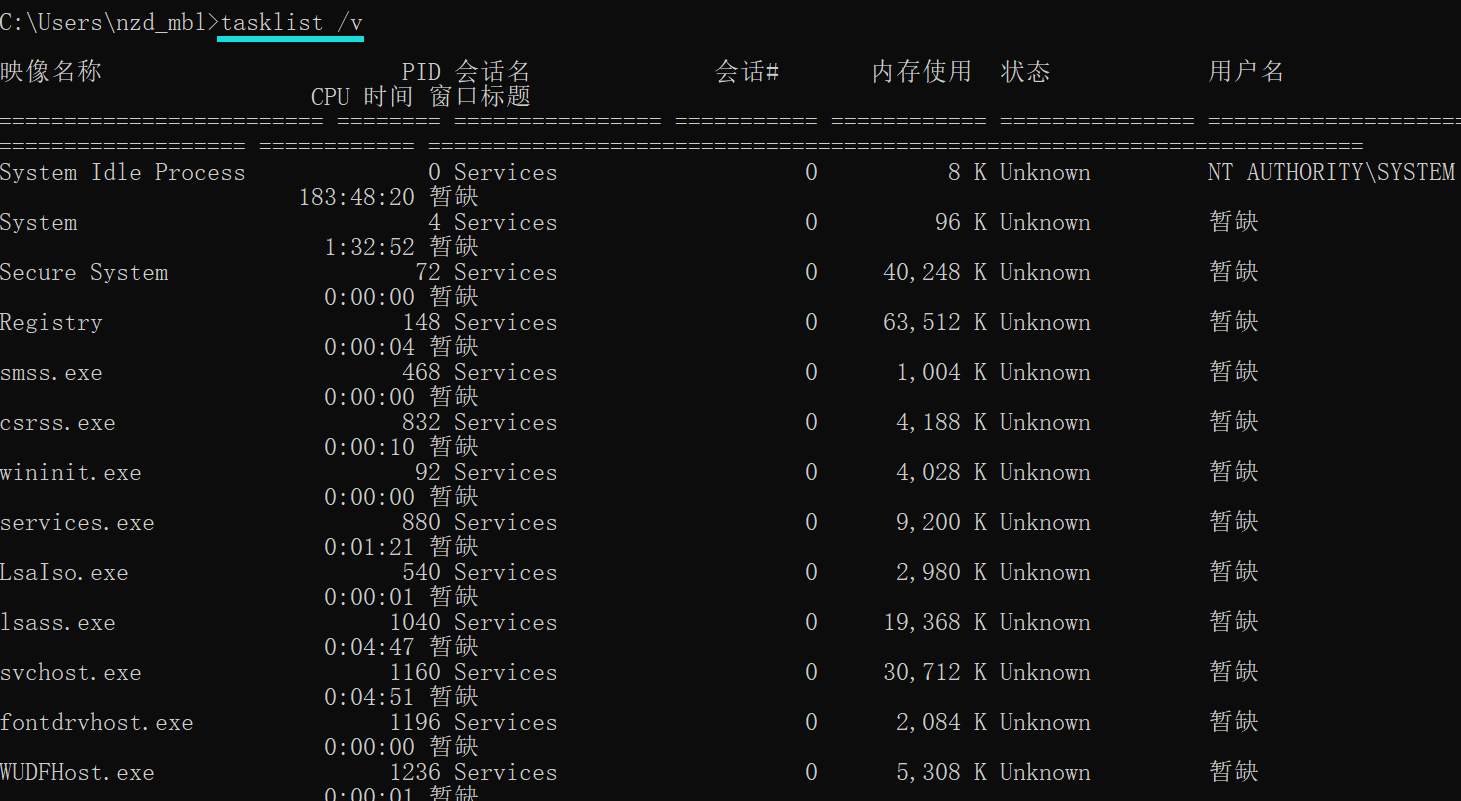Click the 用户名 column header
1461x801 pixels.
click(1246, 72)
